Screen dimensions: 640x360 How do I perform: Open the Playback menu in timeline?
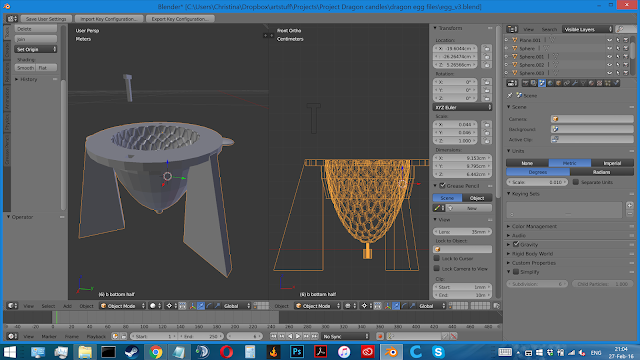click(x=96, y=336)
